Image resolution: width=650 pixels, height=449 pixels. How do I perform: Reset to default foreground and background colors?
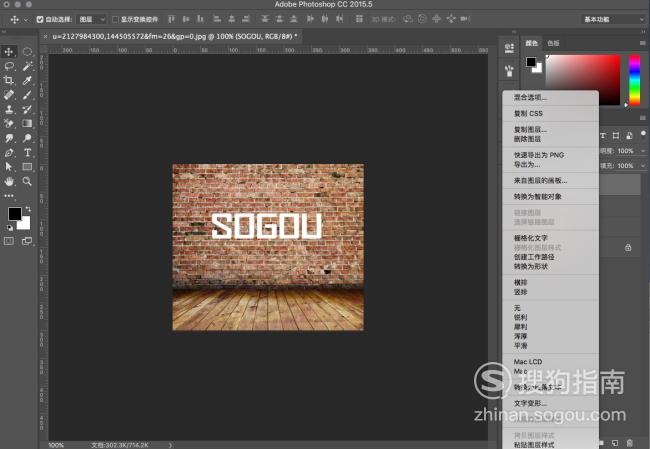pos(10,228)
